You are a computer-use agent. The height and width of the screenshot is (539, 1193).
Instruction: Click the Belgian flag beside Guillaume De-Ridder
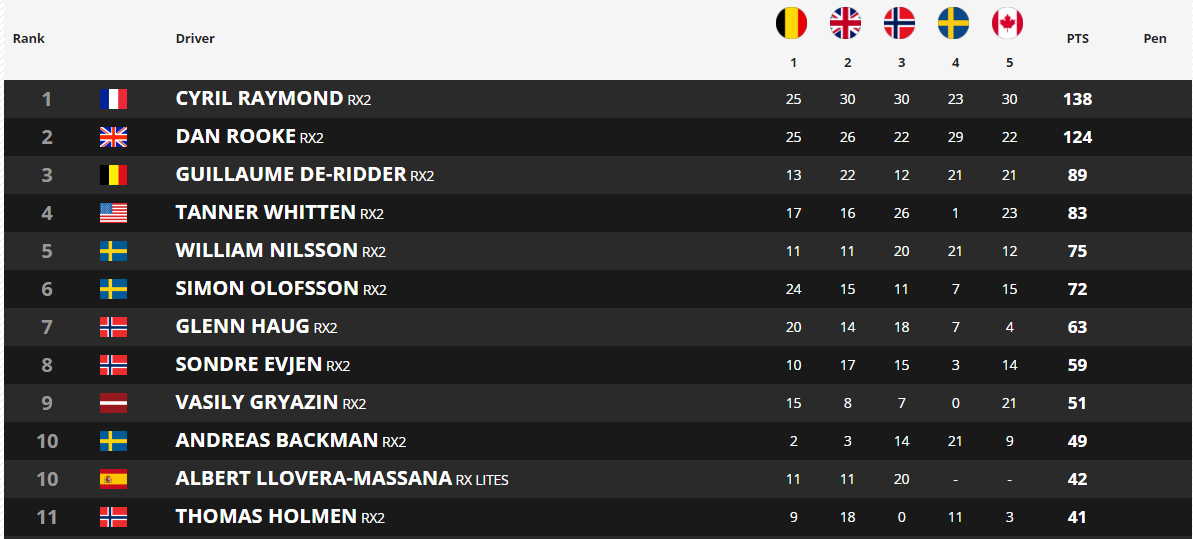[113, 175]
